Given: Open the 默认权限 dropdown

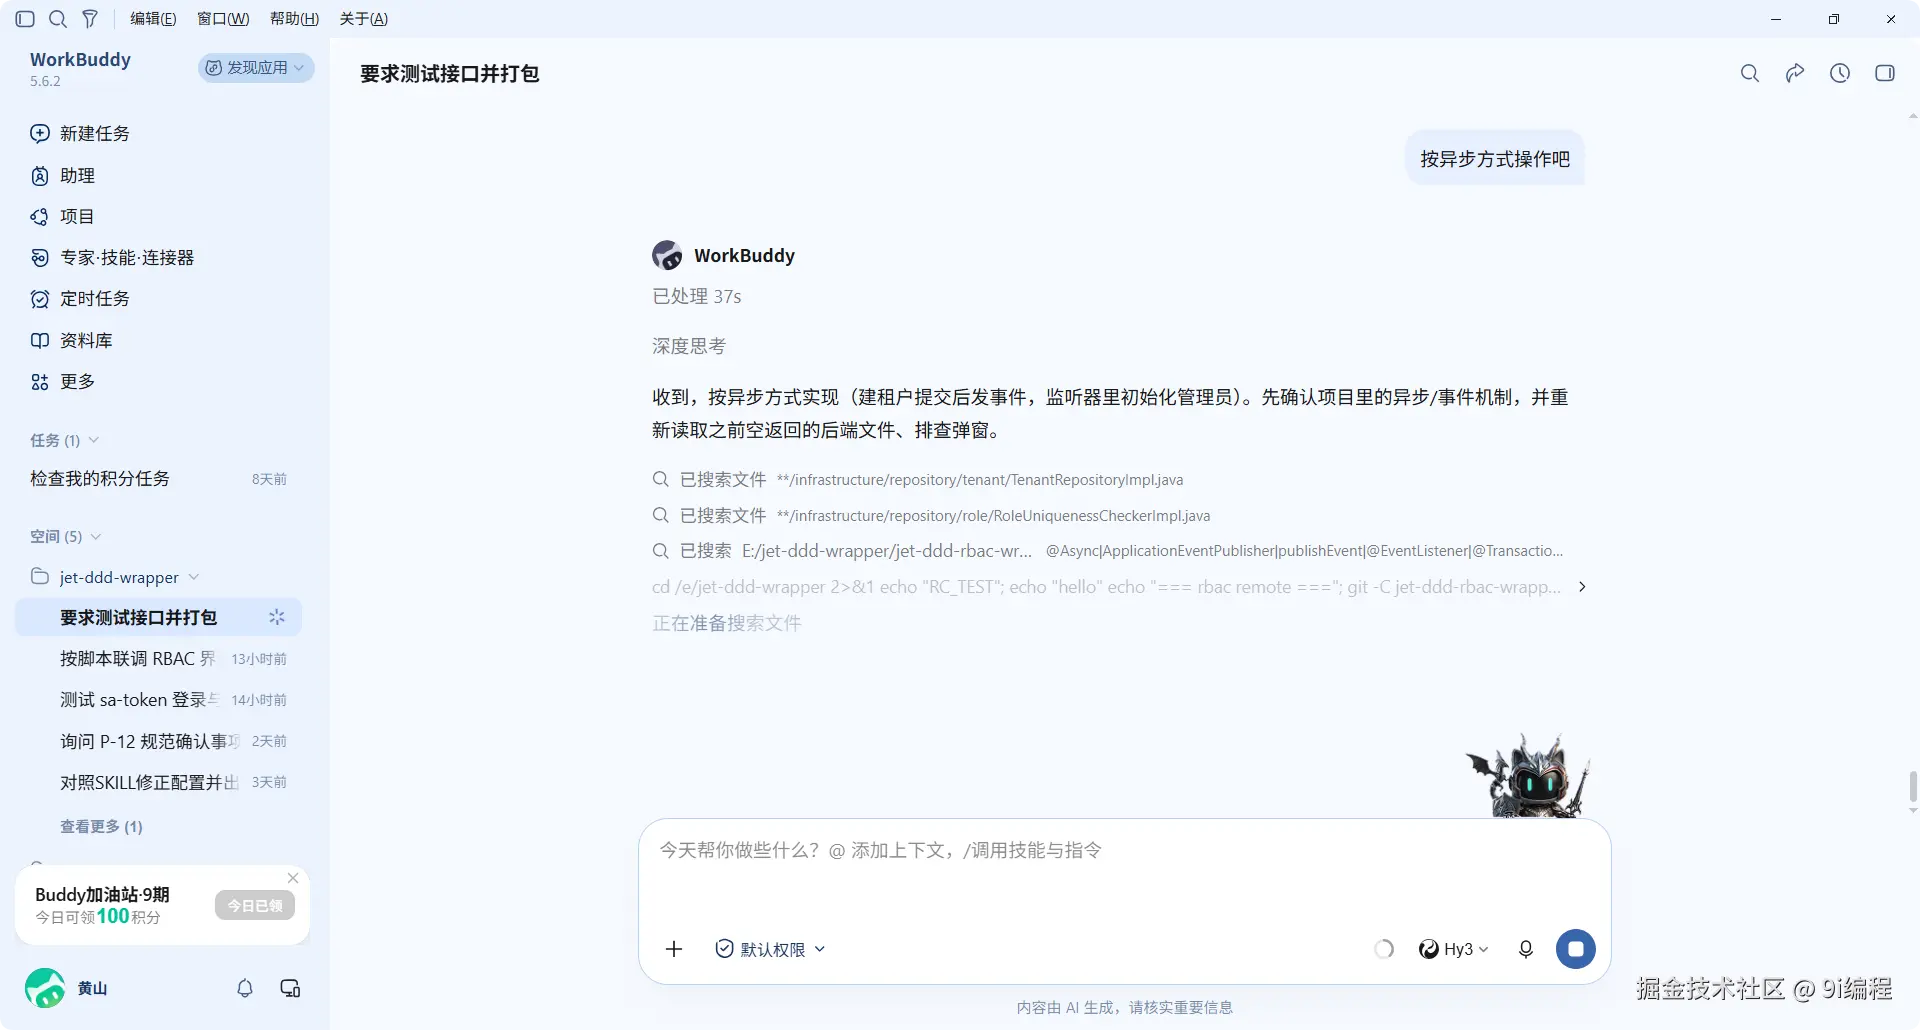Looking at the screenshot, I should coord(770,949).
